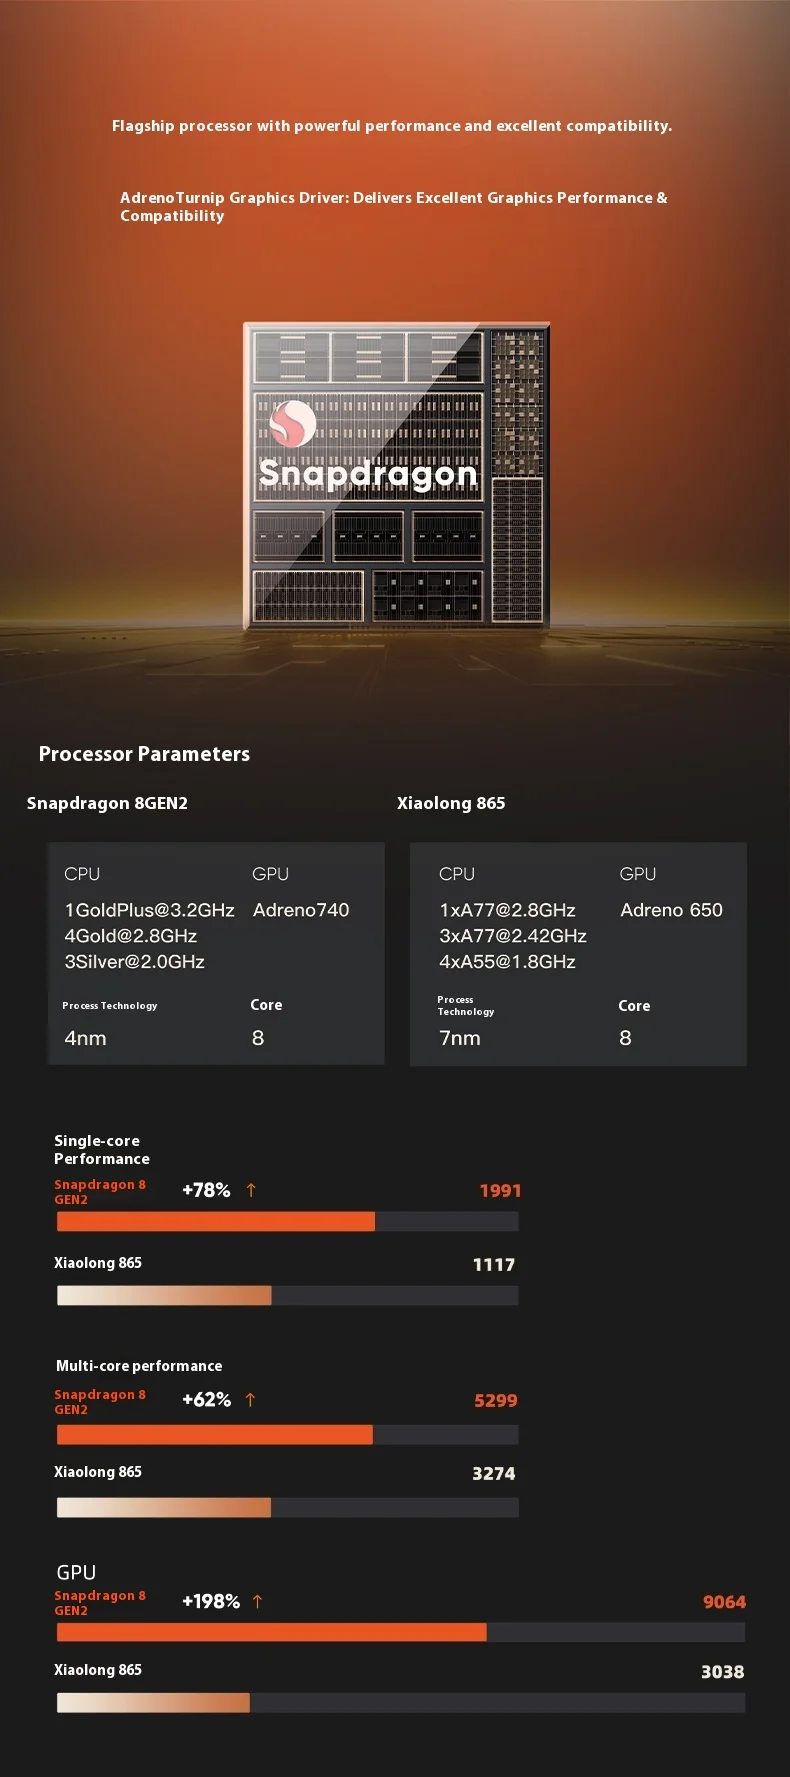Click the Snapdragon GPU orange bar
The width and height of the screenshot is (790, 1777).
[x=272, y=1632]
